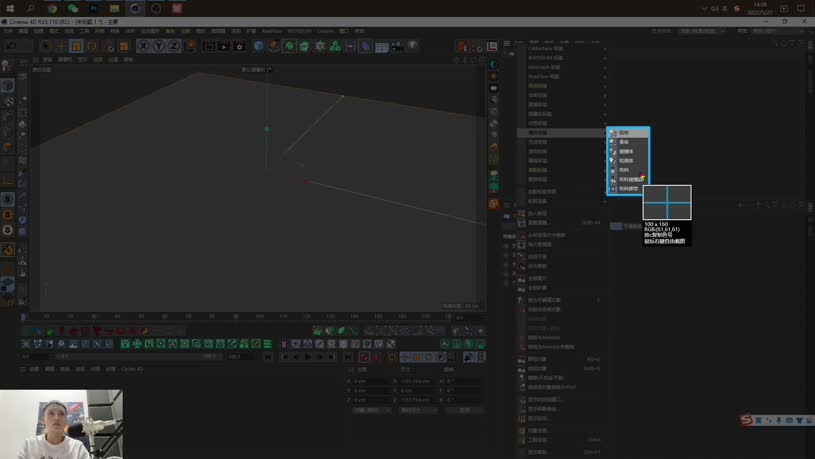Click the green Extrude generator icon
The width and height of the screenshot is (815, 459).
(304, 46)
